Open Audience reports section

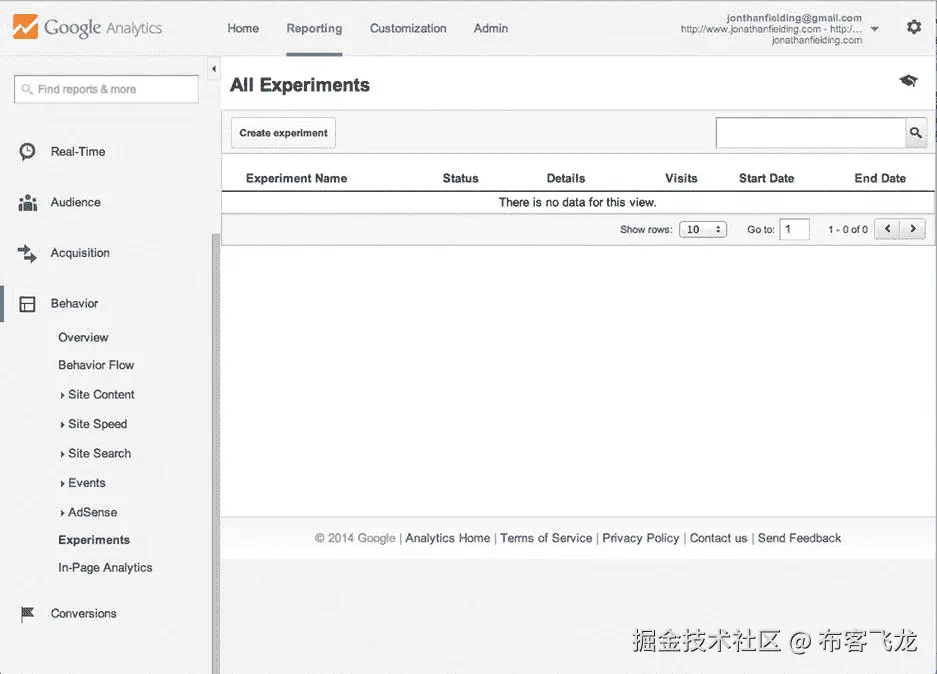[x=75, y=203]
